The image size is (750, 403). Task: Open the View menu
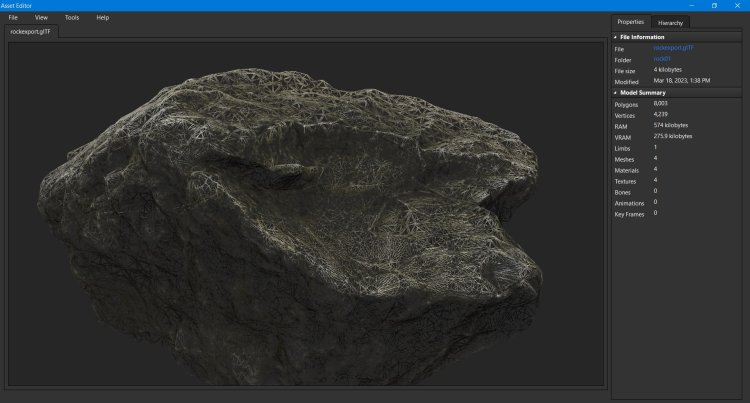(x=41, y=18)
